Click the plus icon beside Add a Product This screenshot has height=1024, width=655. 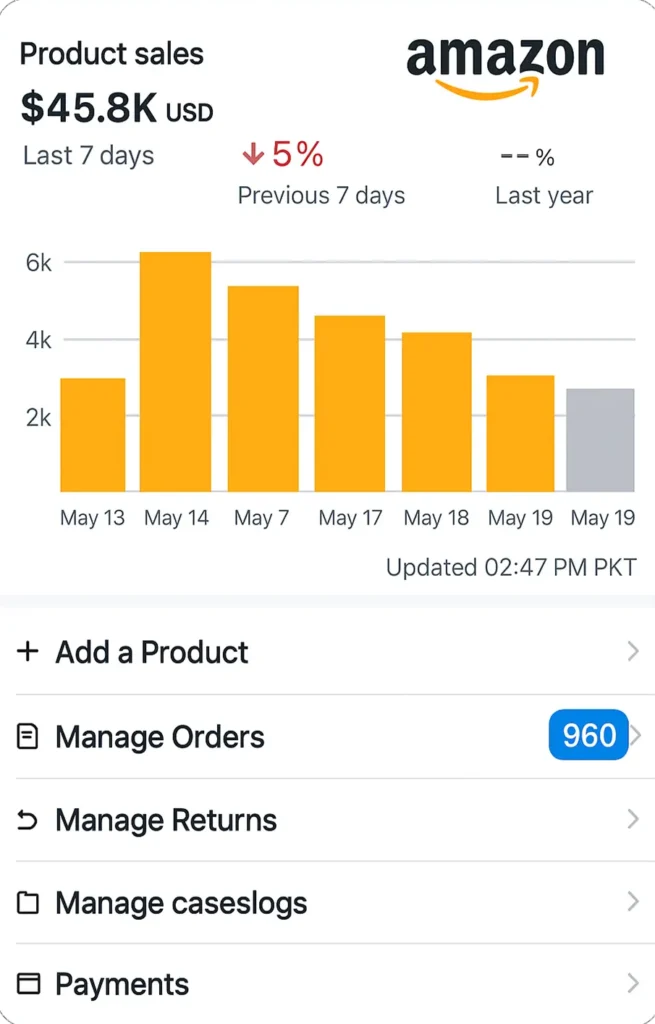pyautogui.click(x=27, y=651)
